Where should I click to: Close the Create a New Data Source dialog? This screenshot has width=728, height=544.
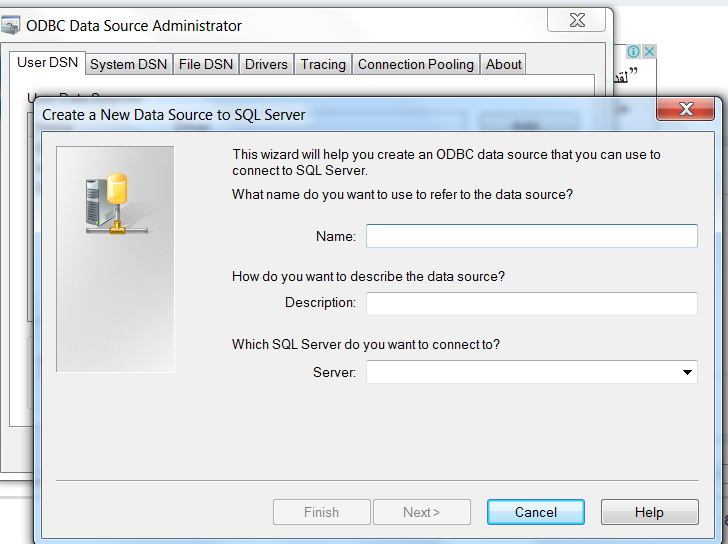point(686,109)
